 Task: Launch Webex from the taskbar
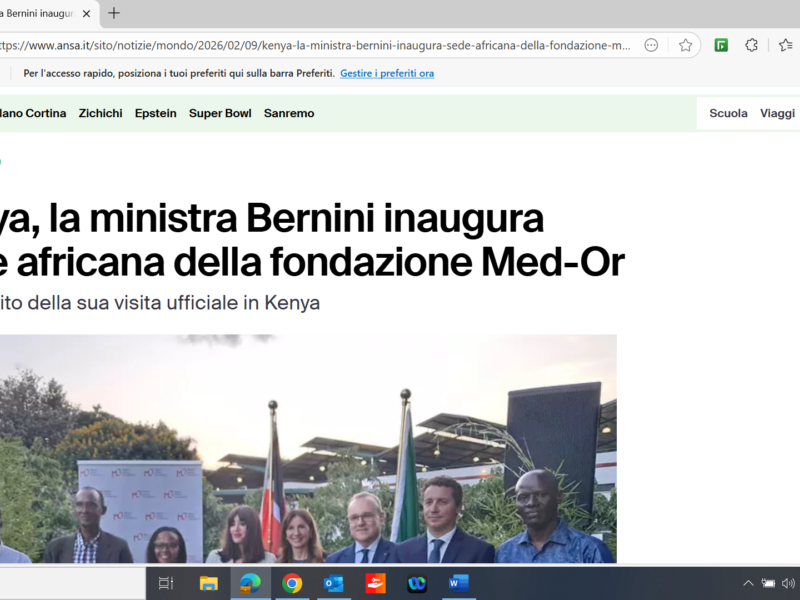tap(416, 583)
